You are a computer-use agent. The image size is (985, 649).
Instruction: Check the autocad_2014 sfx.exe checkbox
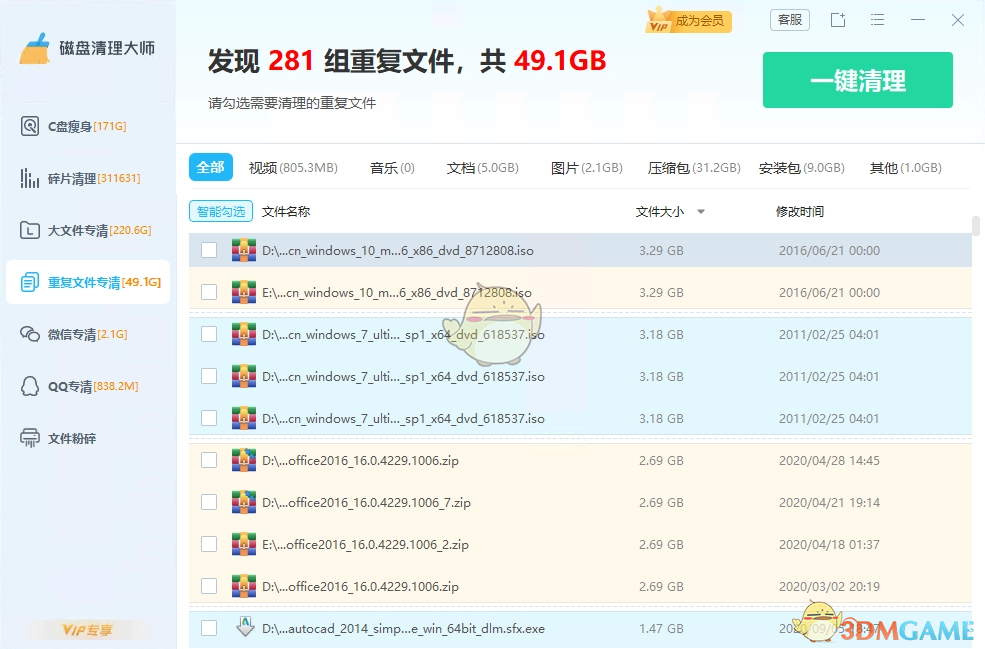209,628
